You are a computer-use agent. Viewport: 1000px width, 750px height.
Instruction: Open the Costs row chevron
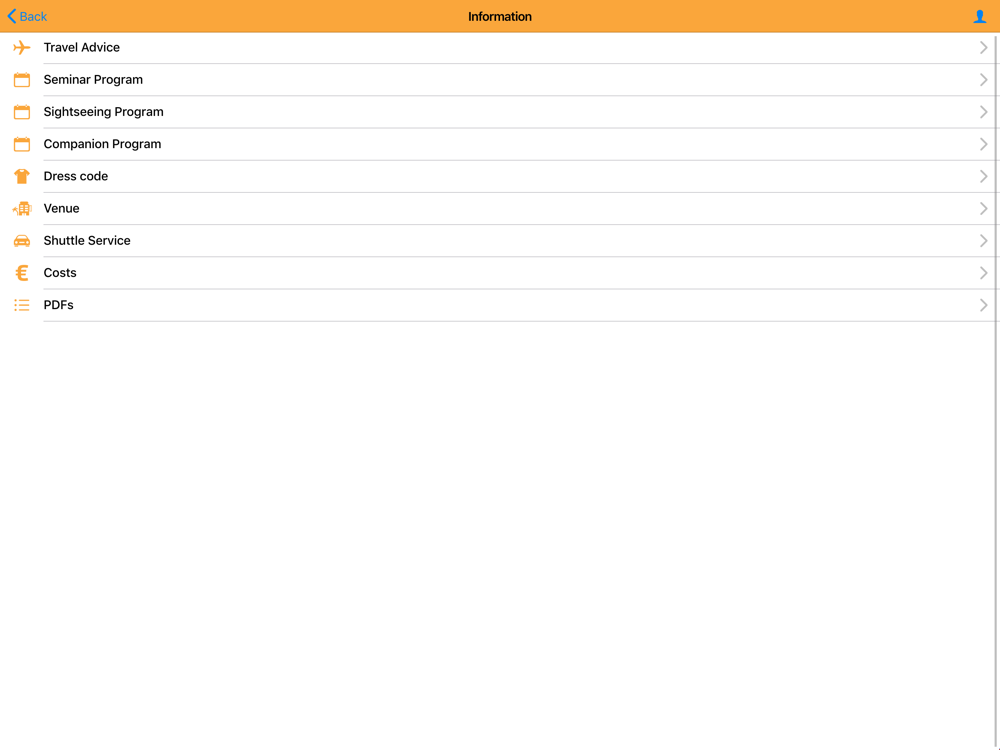tap(983, 273)
